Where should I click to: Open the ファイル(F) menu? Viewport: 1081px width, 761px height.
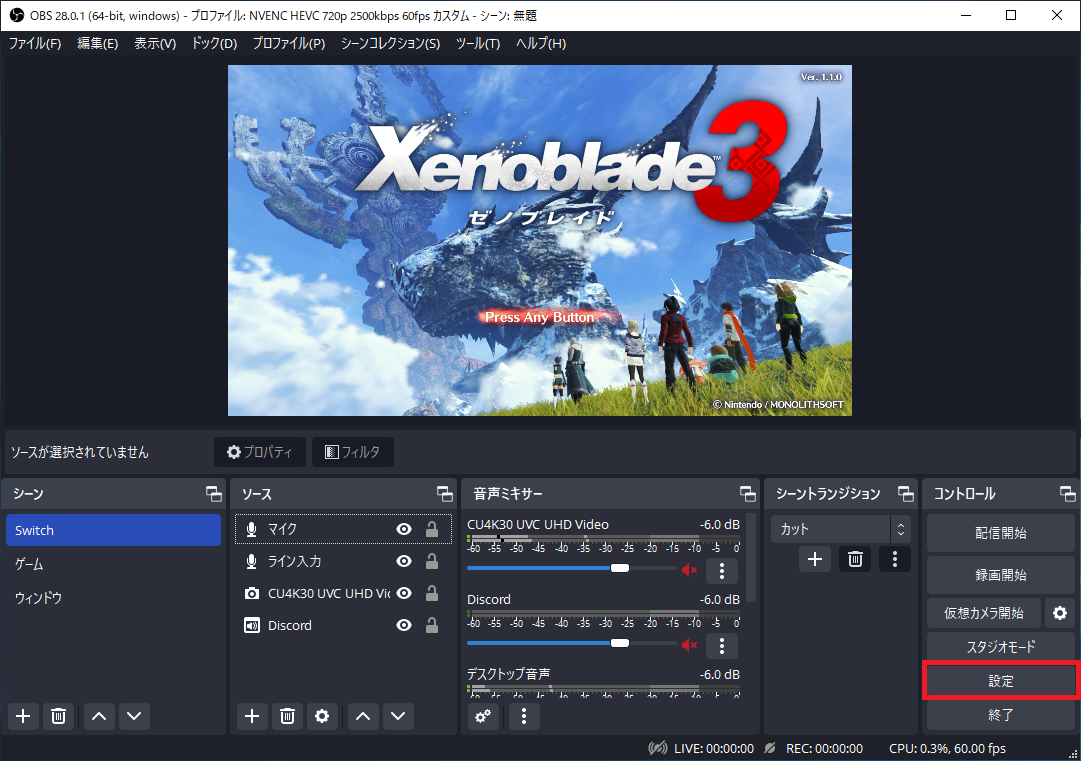coord(34,43)
